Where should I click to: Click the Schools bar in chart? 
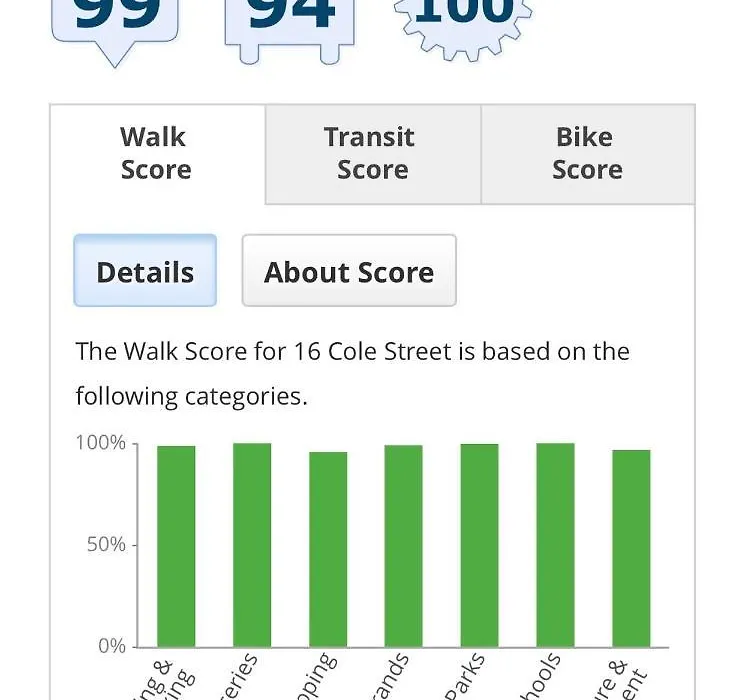[x=556, y=545]
